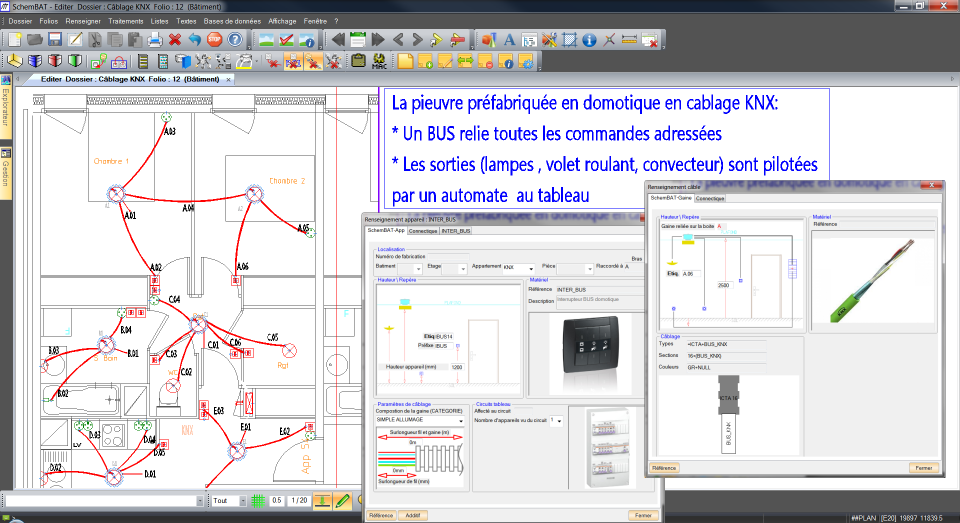Open the Dossier menu

pyautogui.click(x=20, y=21)
